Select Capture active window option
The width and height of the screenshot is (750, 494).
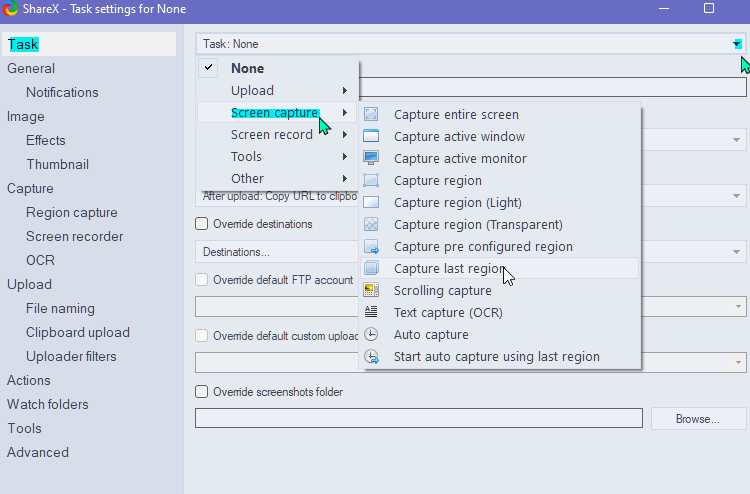click(499, 136)
